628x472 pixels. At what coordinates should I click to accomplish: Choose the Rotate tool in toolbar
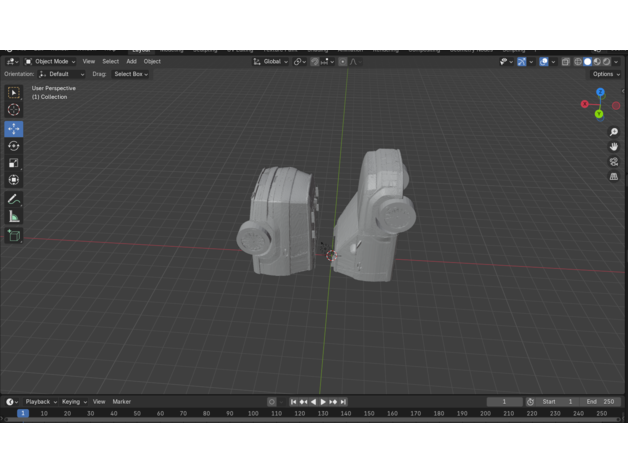click(14, 146)
